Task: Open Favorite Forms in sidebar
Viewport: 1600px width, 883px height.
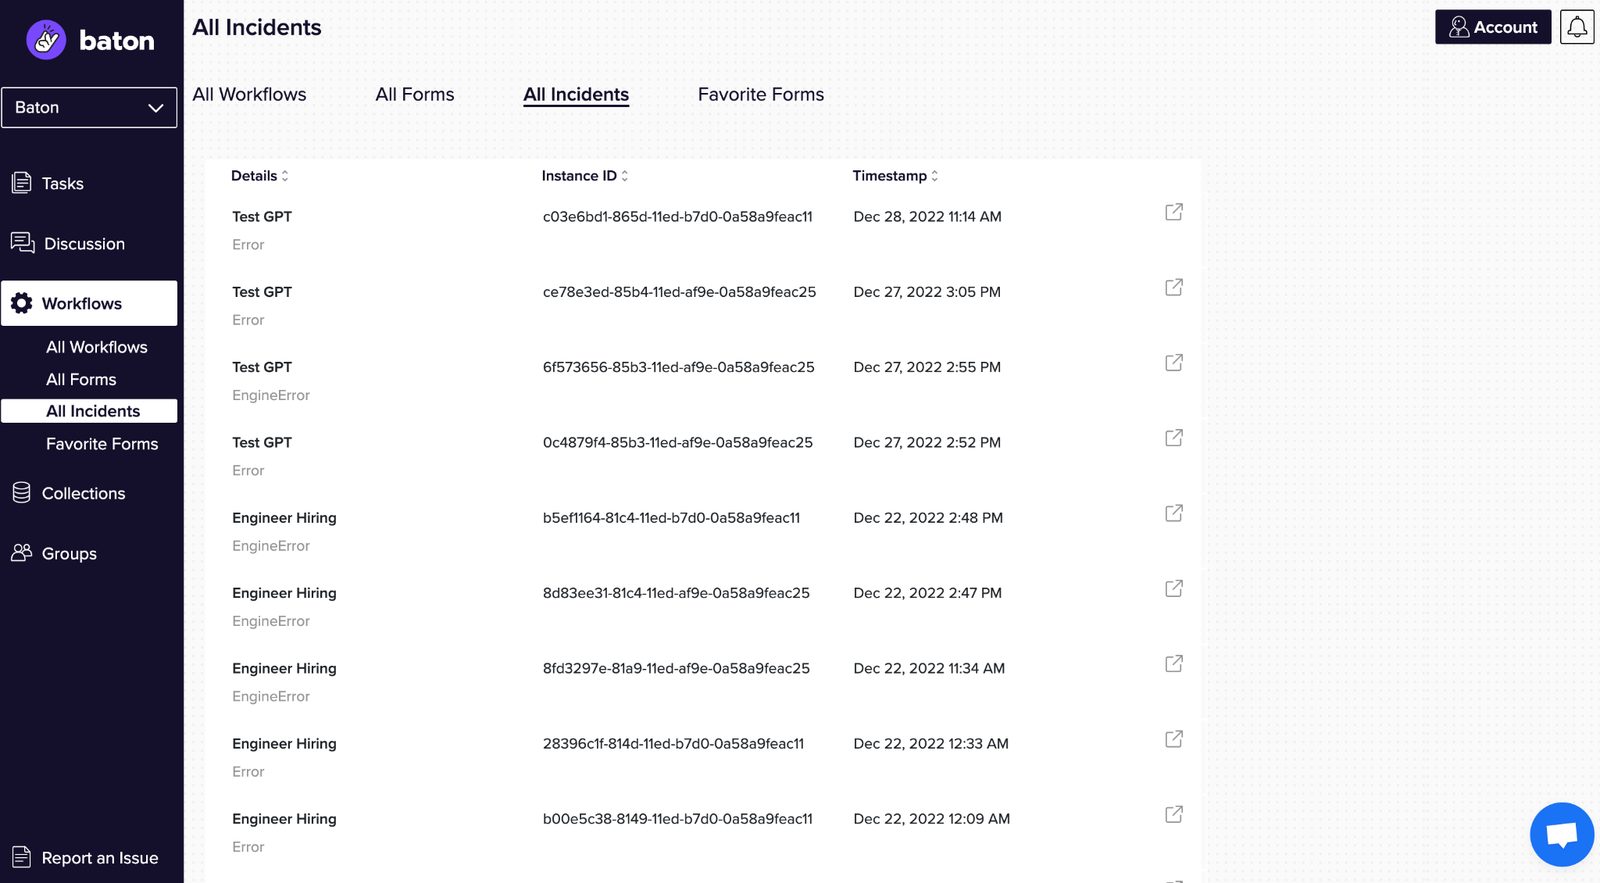Action: [x=102, y=444]
